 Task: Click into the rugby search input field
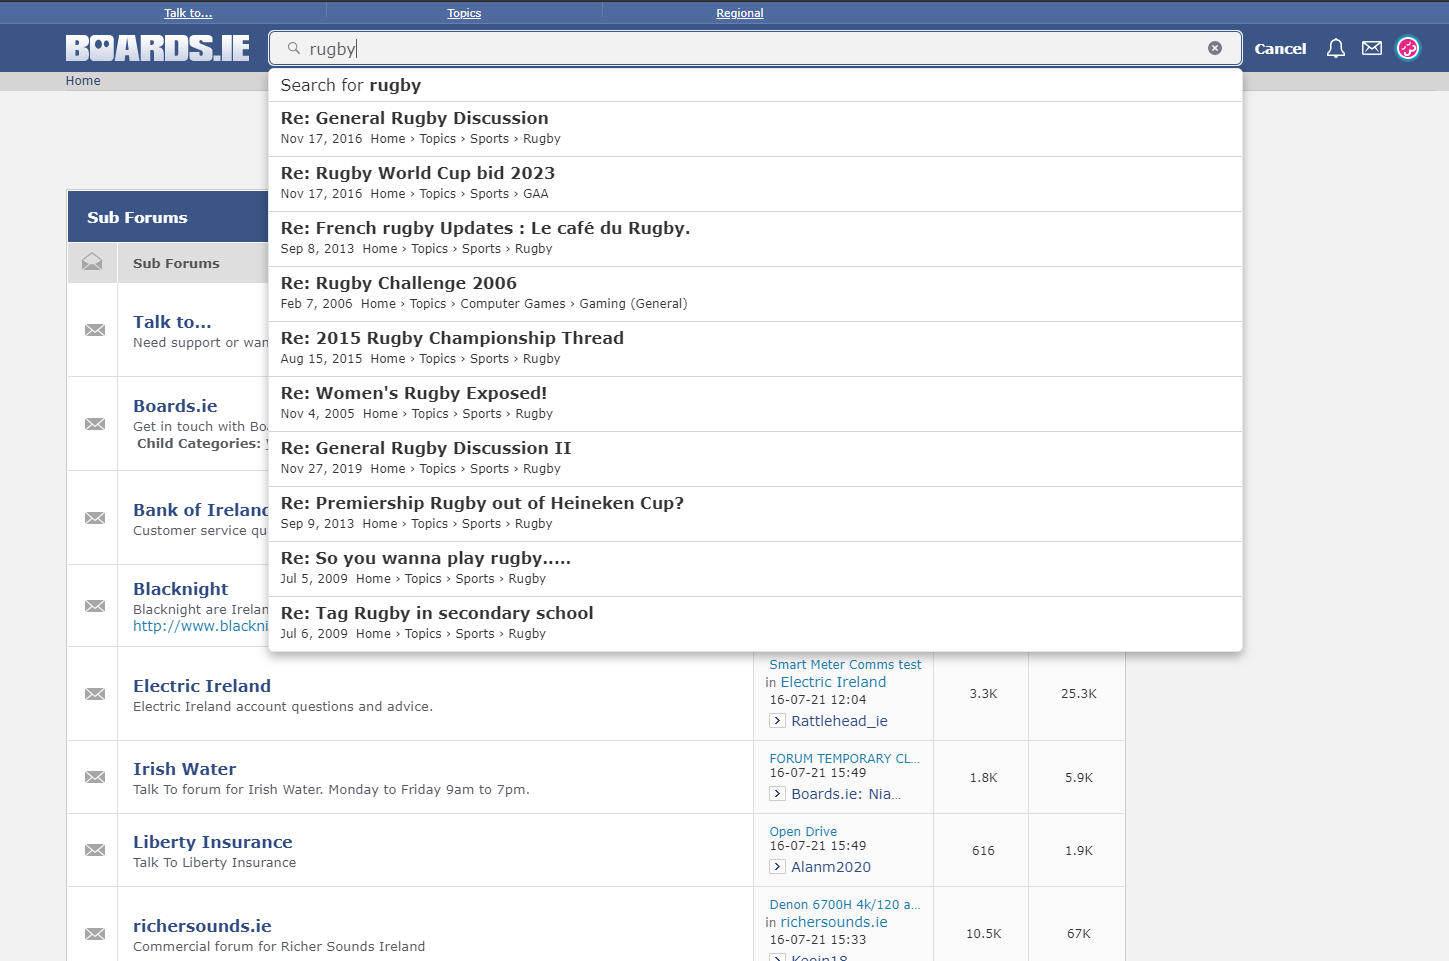[x=750, y=49]
